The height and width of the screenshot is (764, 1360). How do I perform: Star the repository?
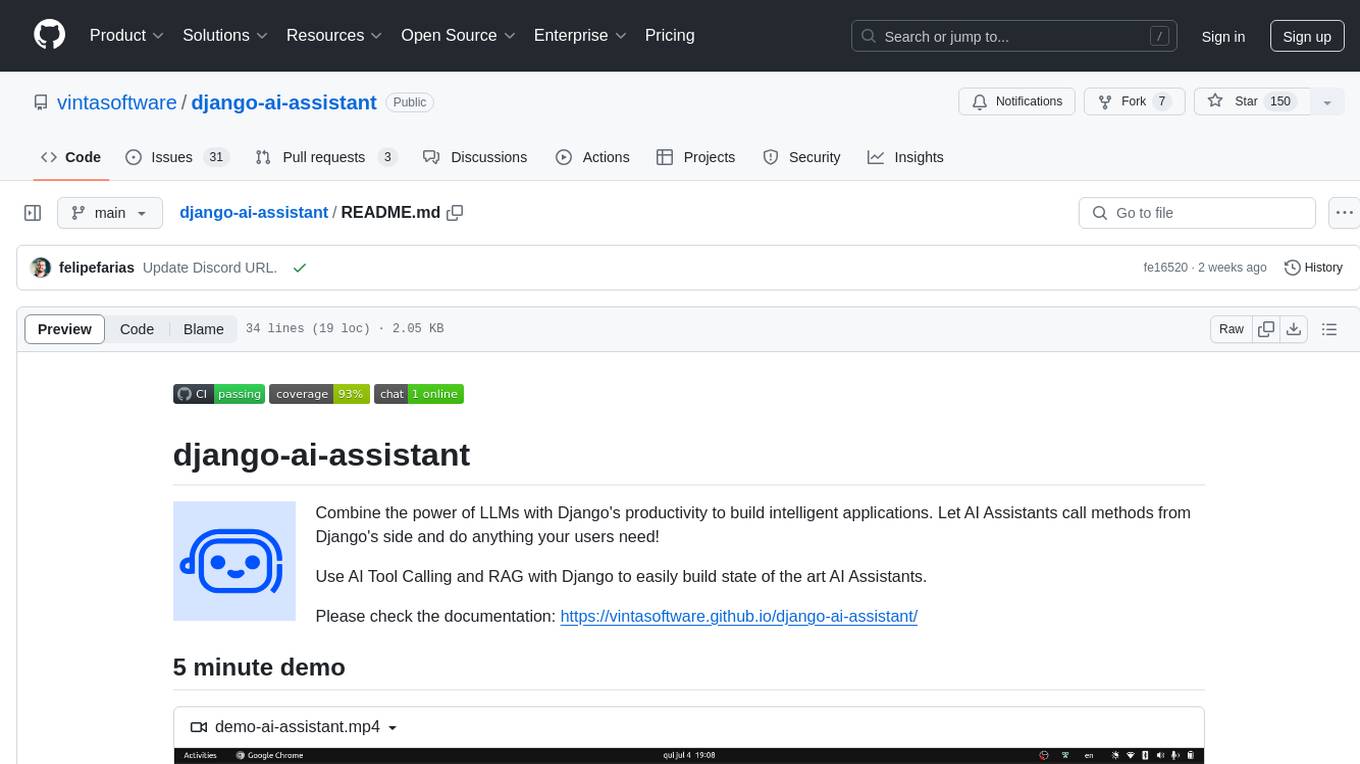pyautogui.click(x=1251, y=102)
